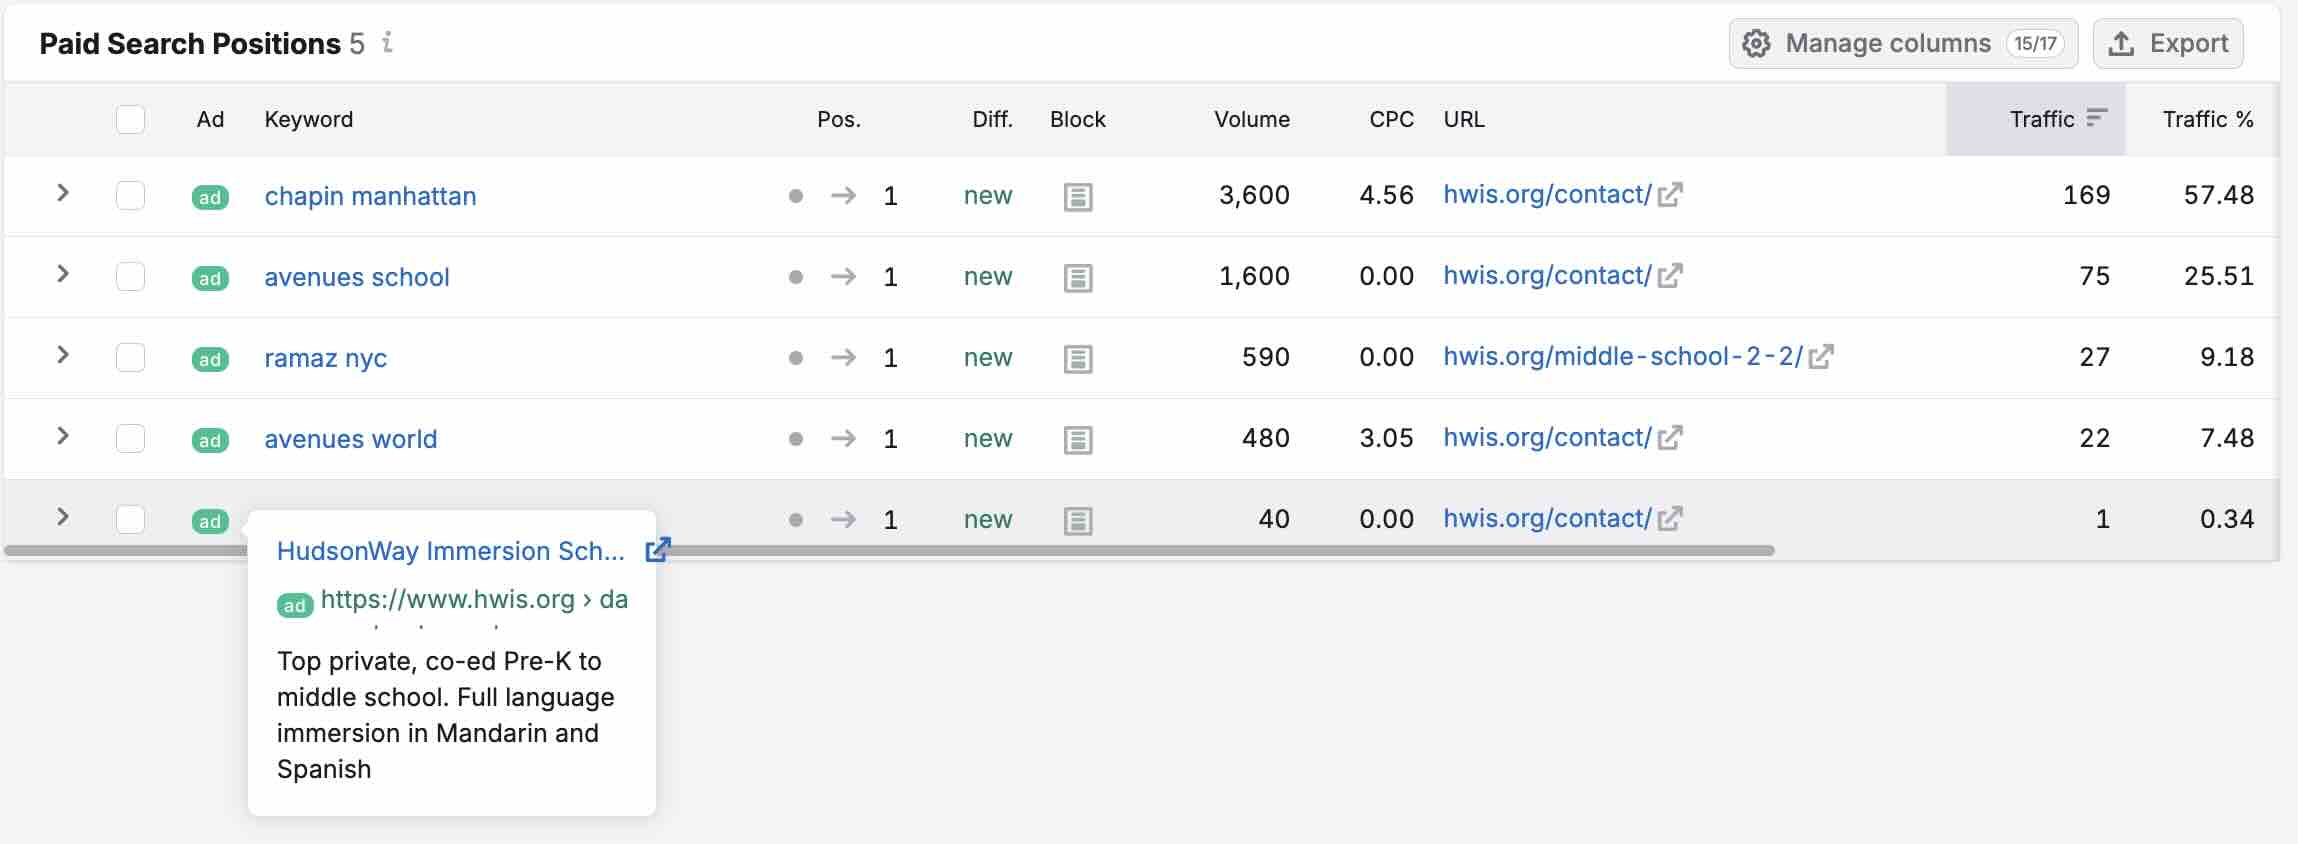2298x844 pixels.
Task: Click external link icon in the ad popup
Action: click(x=657, y=550)
